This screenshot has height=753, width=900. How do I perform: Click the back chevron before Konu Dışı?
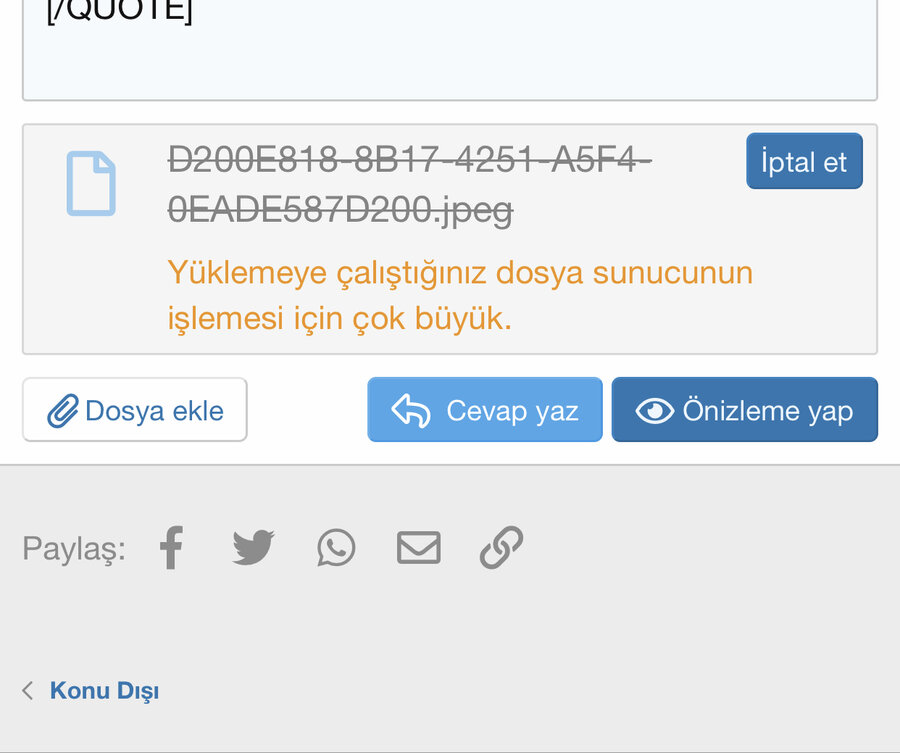(x=28, y=691)
